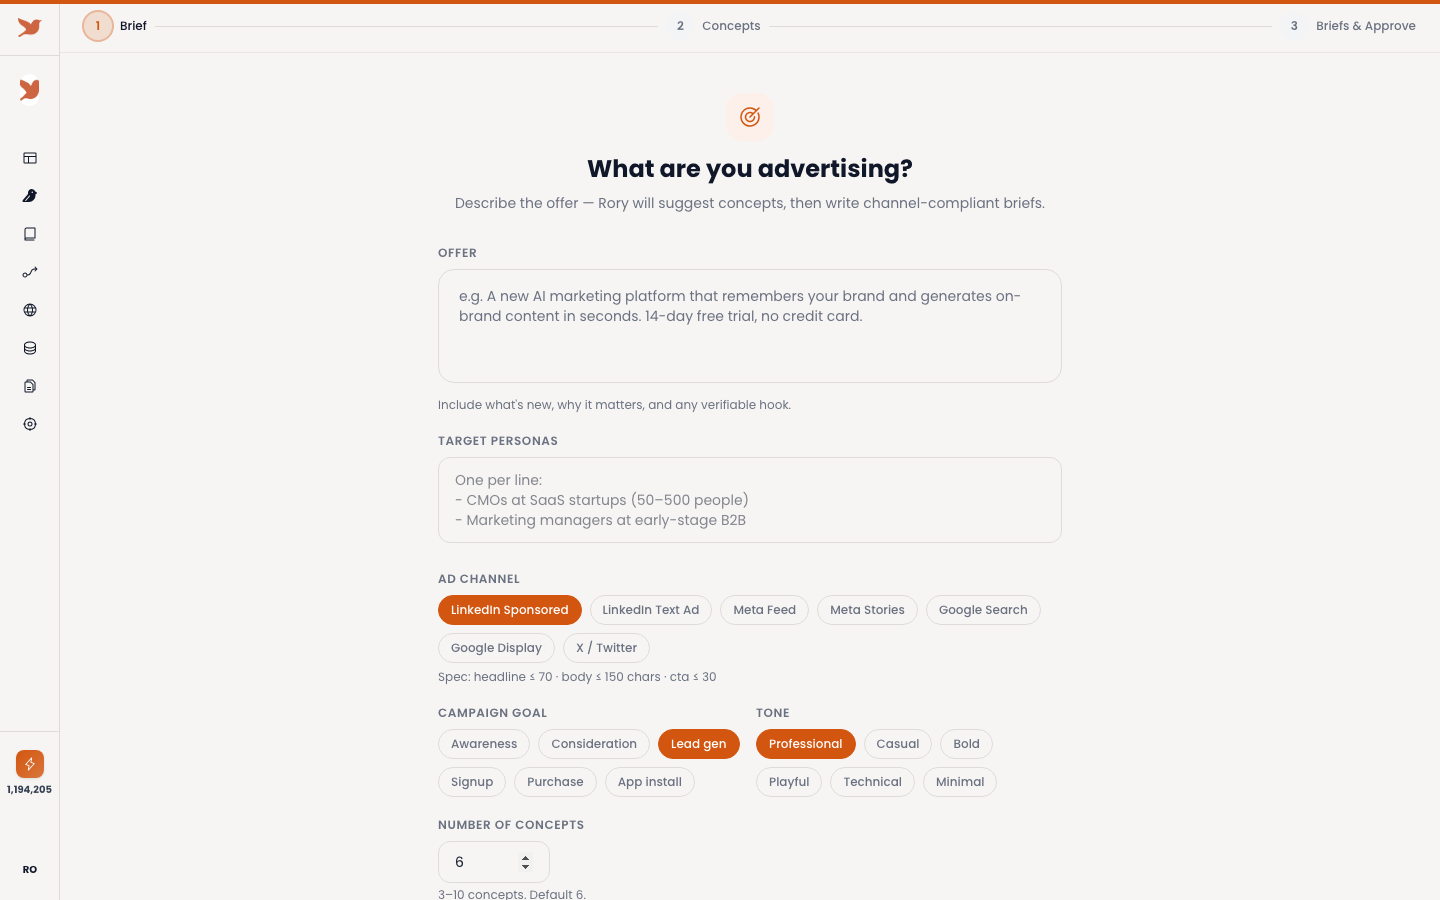Click the trending arrow analytics icon
This screenshot has height=900, width=1440.
coord(29,272)
